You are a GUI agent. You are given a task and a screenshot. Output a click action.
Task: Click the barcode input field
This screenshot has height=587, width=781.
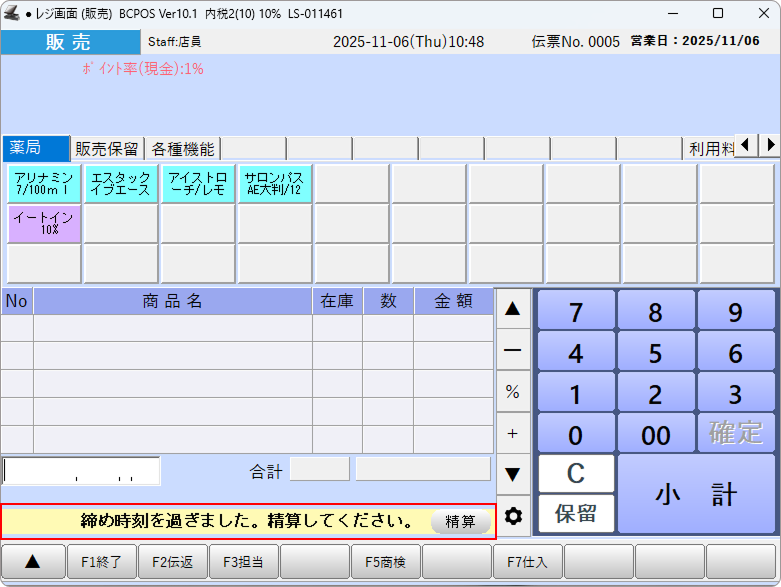(x=81, y=470)
